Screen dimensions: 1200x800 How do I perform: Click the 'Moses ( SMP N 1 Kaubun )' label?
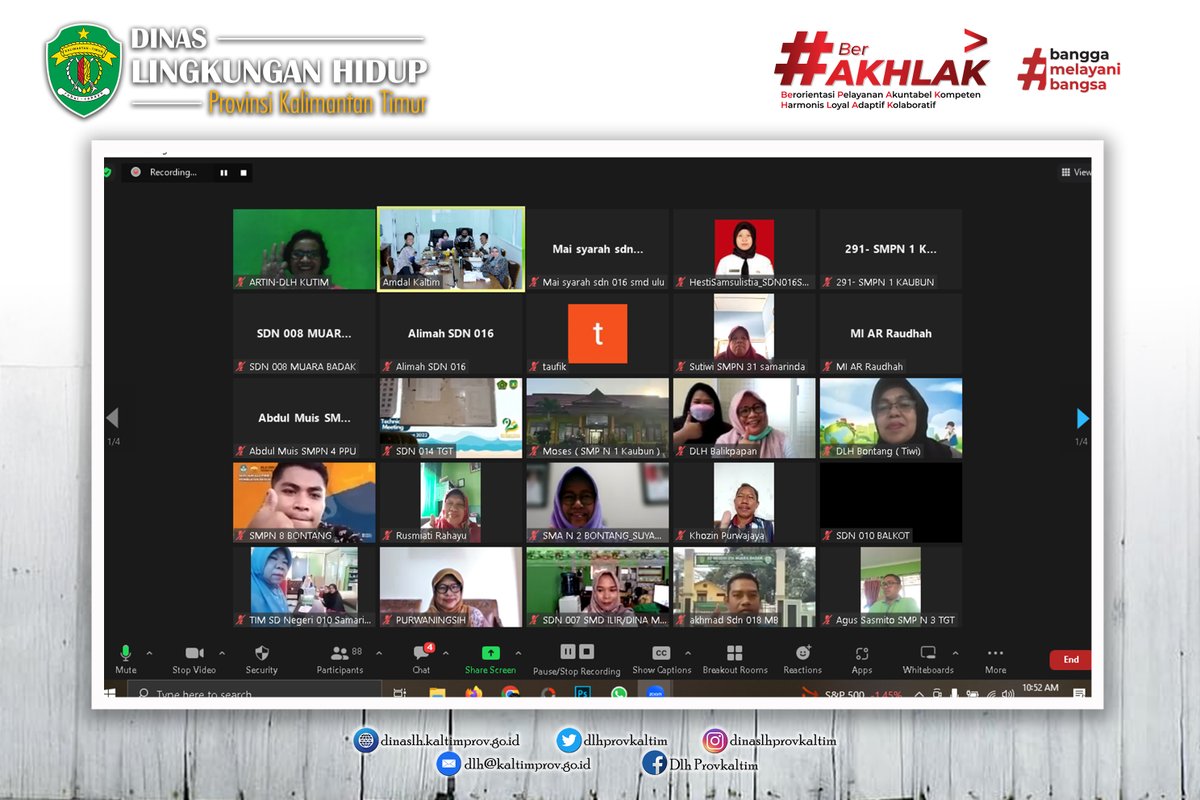click(x=601, y=451)
